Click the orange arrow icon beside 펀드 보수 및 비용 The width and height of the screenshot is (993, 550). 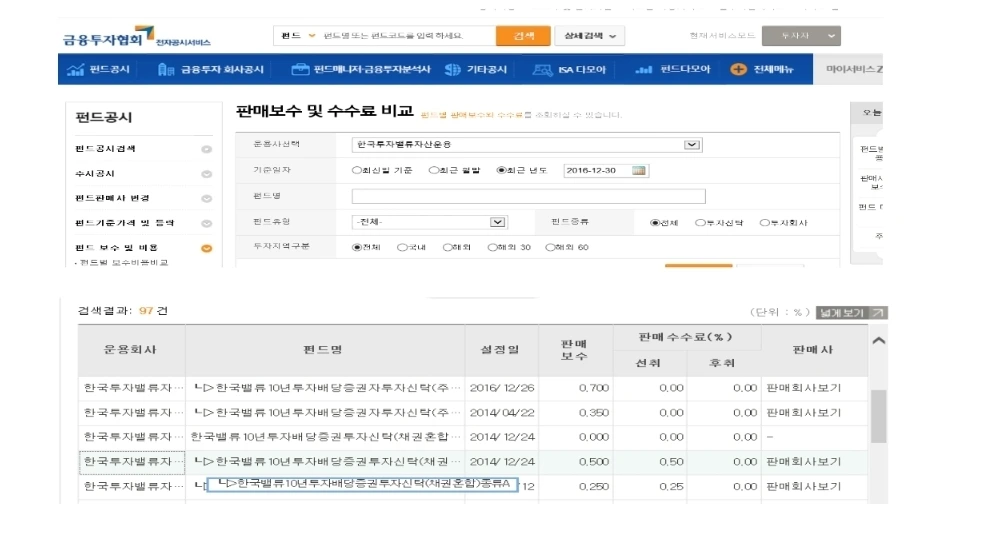[206, 248]
